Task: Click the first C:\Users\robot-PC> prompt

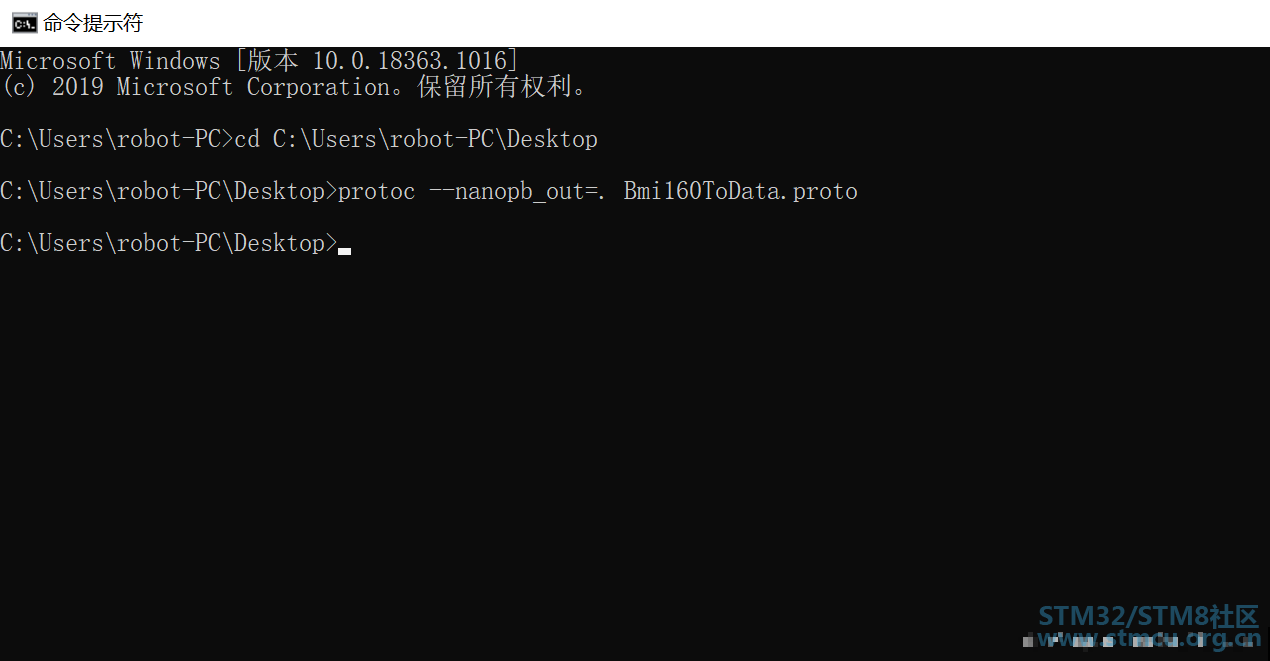Action: coord(117,139)
